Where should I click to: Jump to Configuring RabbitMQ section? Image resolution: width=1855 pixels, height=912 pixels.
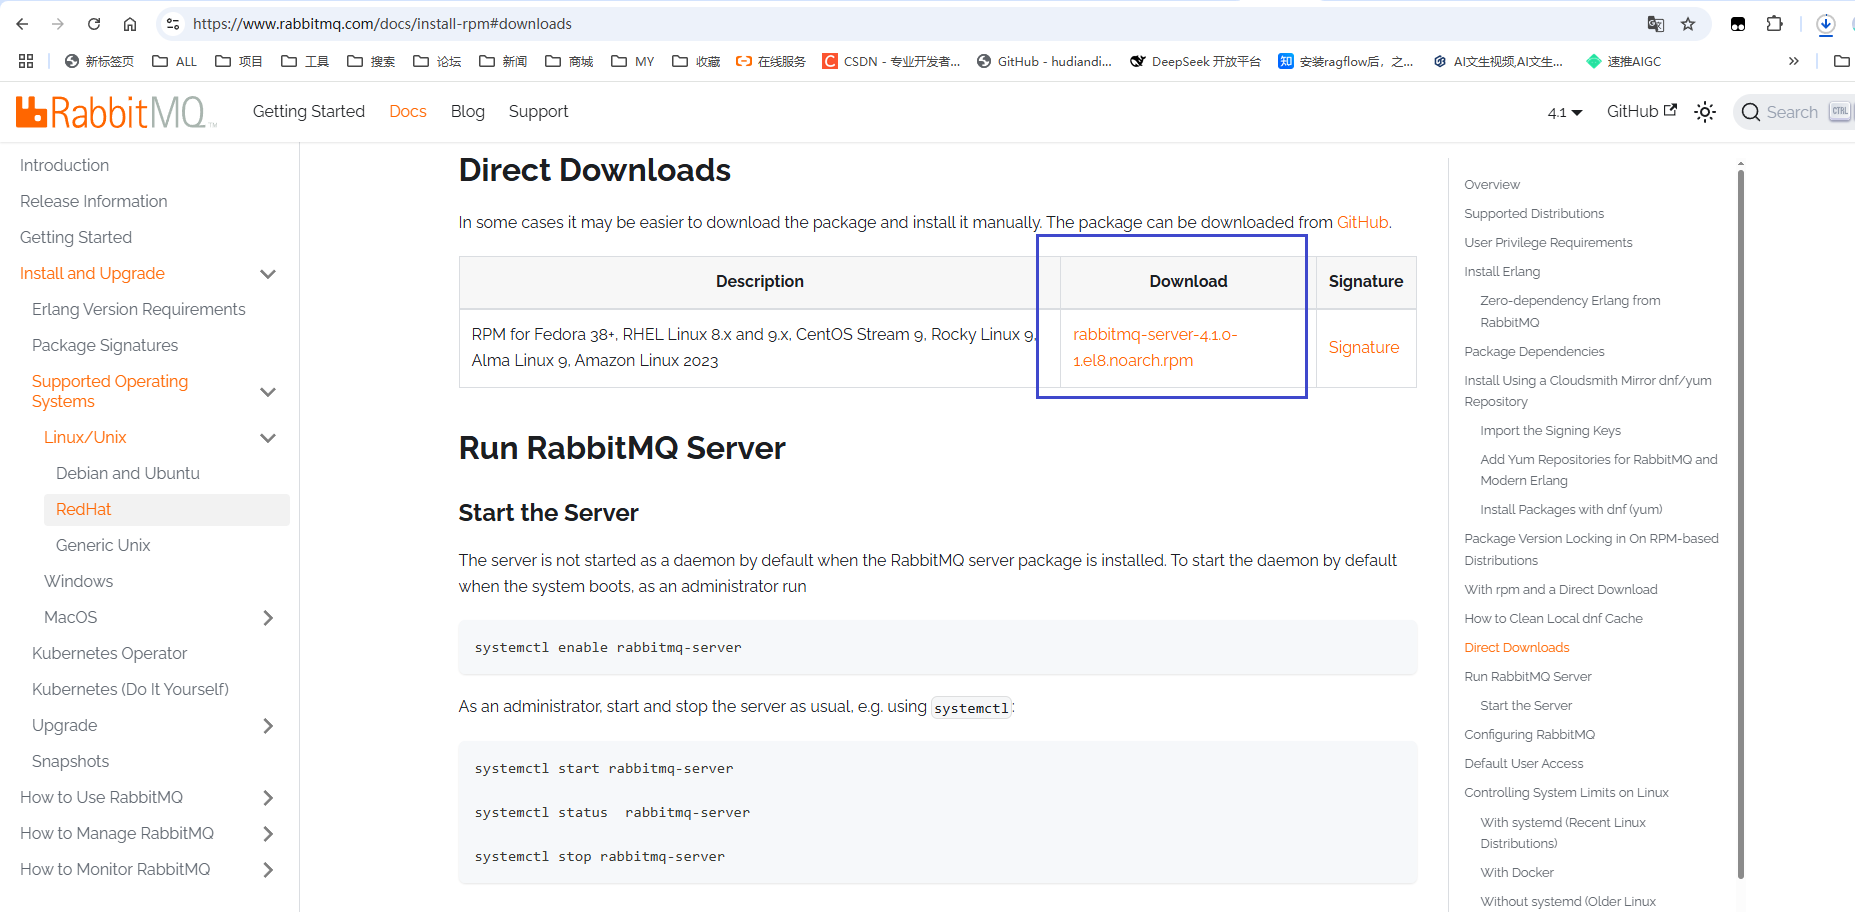pyautogui.click(x=1530, y=735)
